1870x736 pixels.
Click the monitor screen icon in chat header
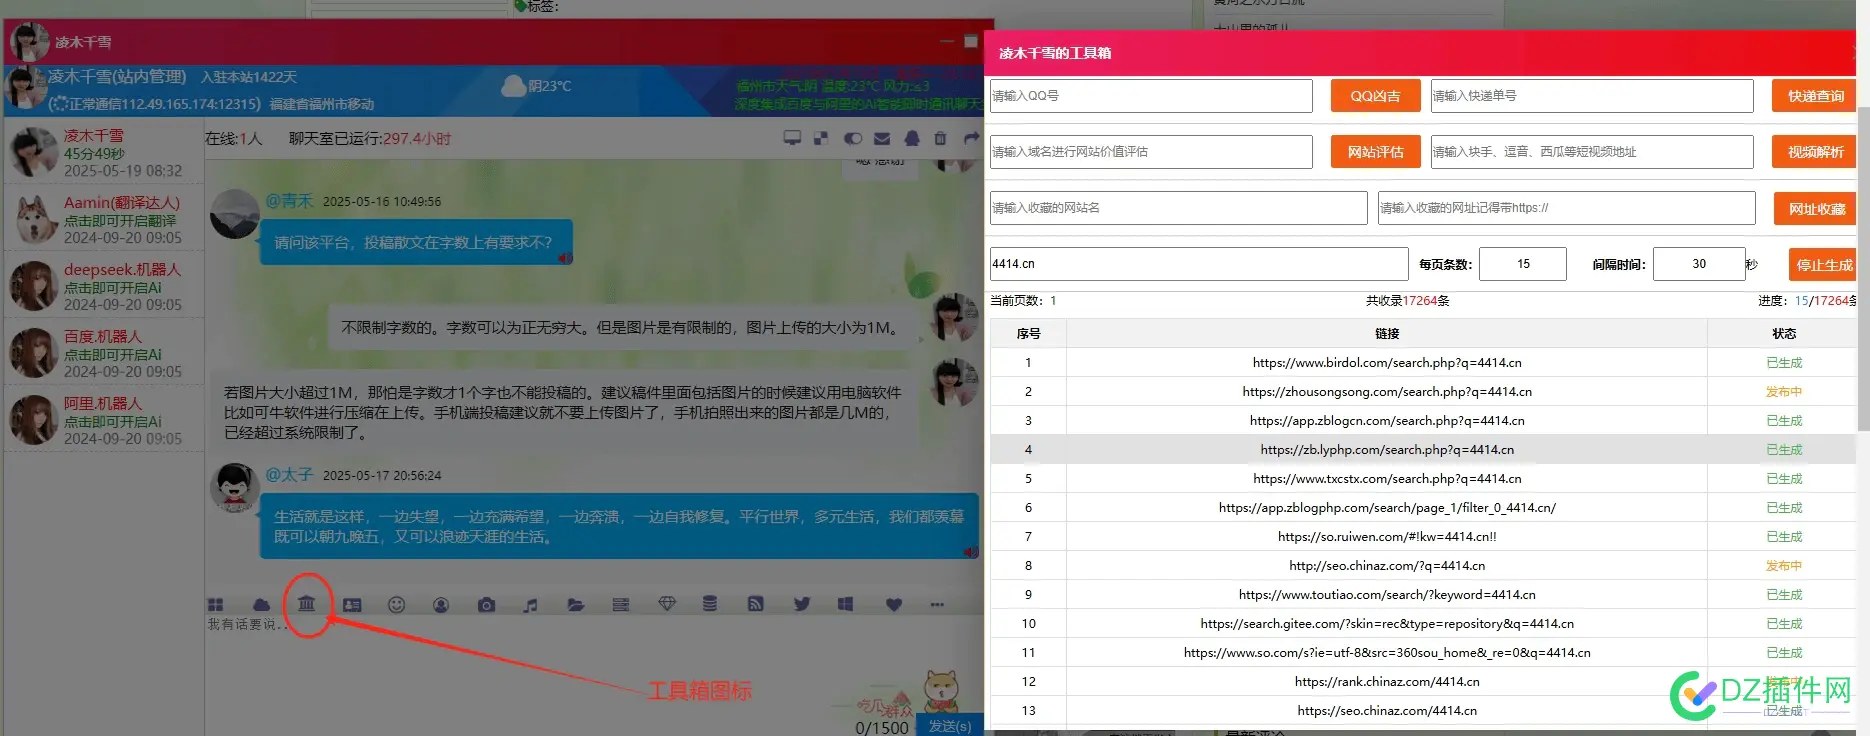792,138
